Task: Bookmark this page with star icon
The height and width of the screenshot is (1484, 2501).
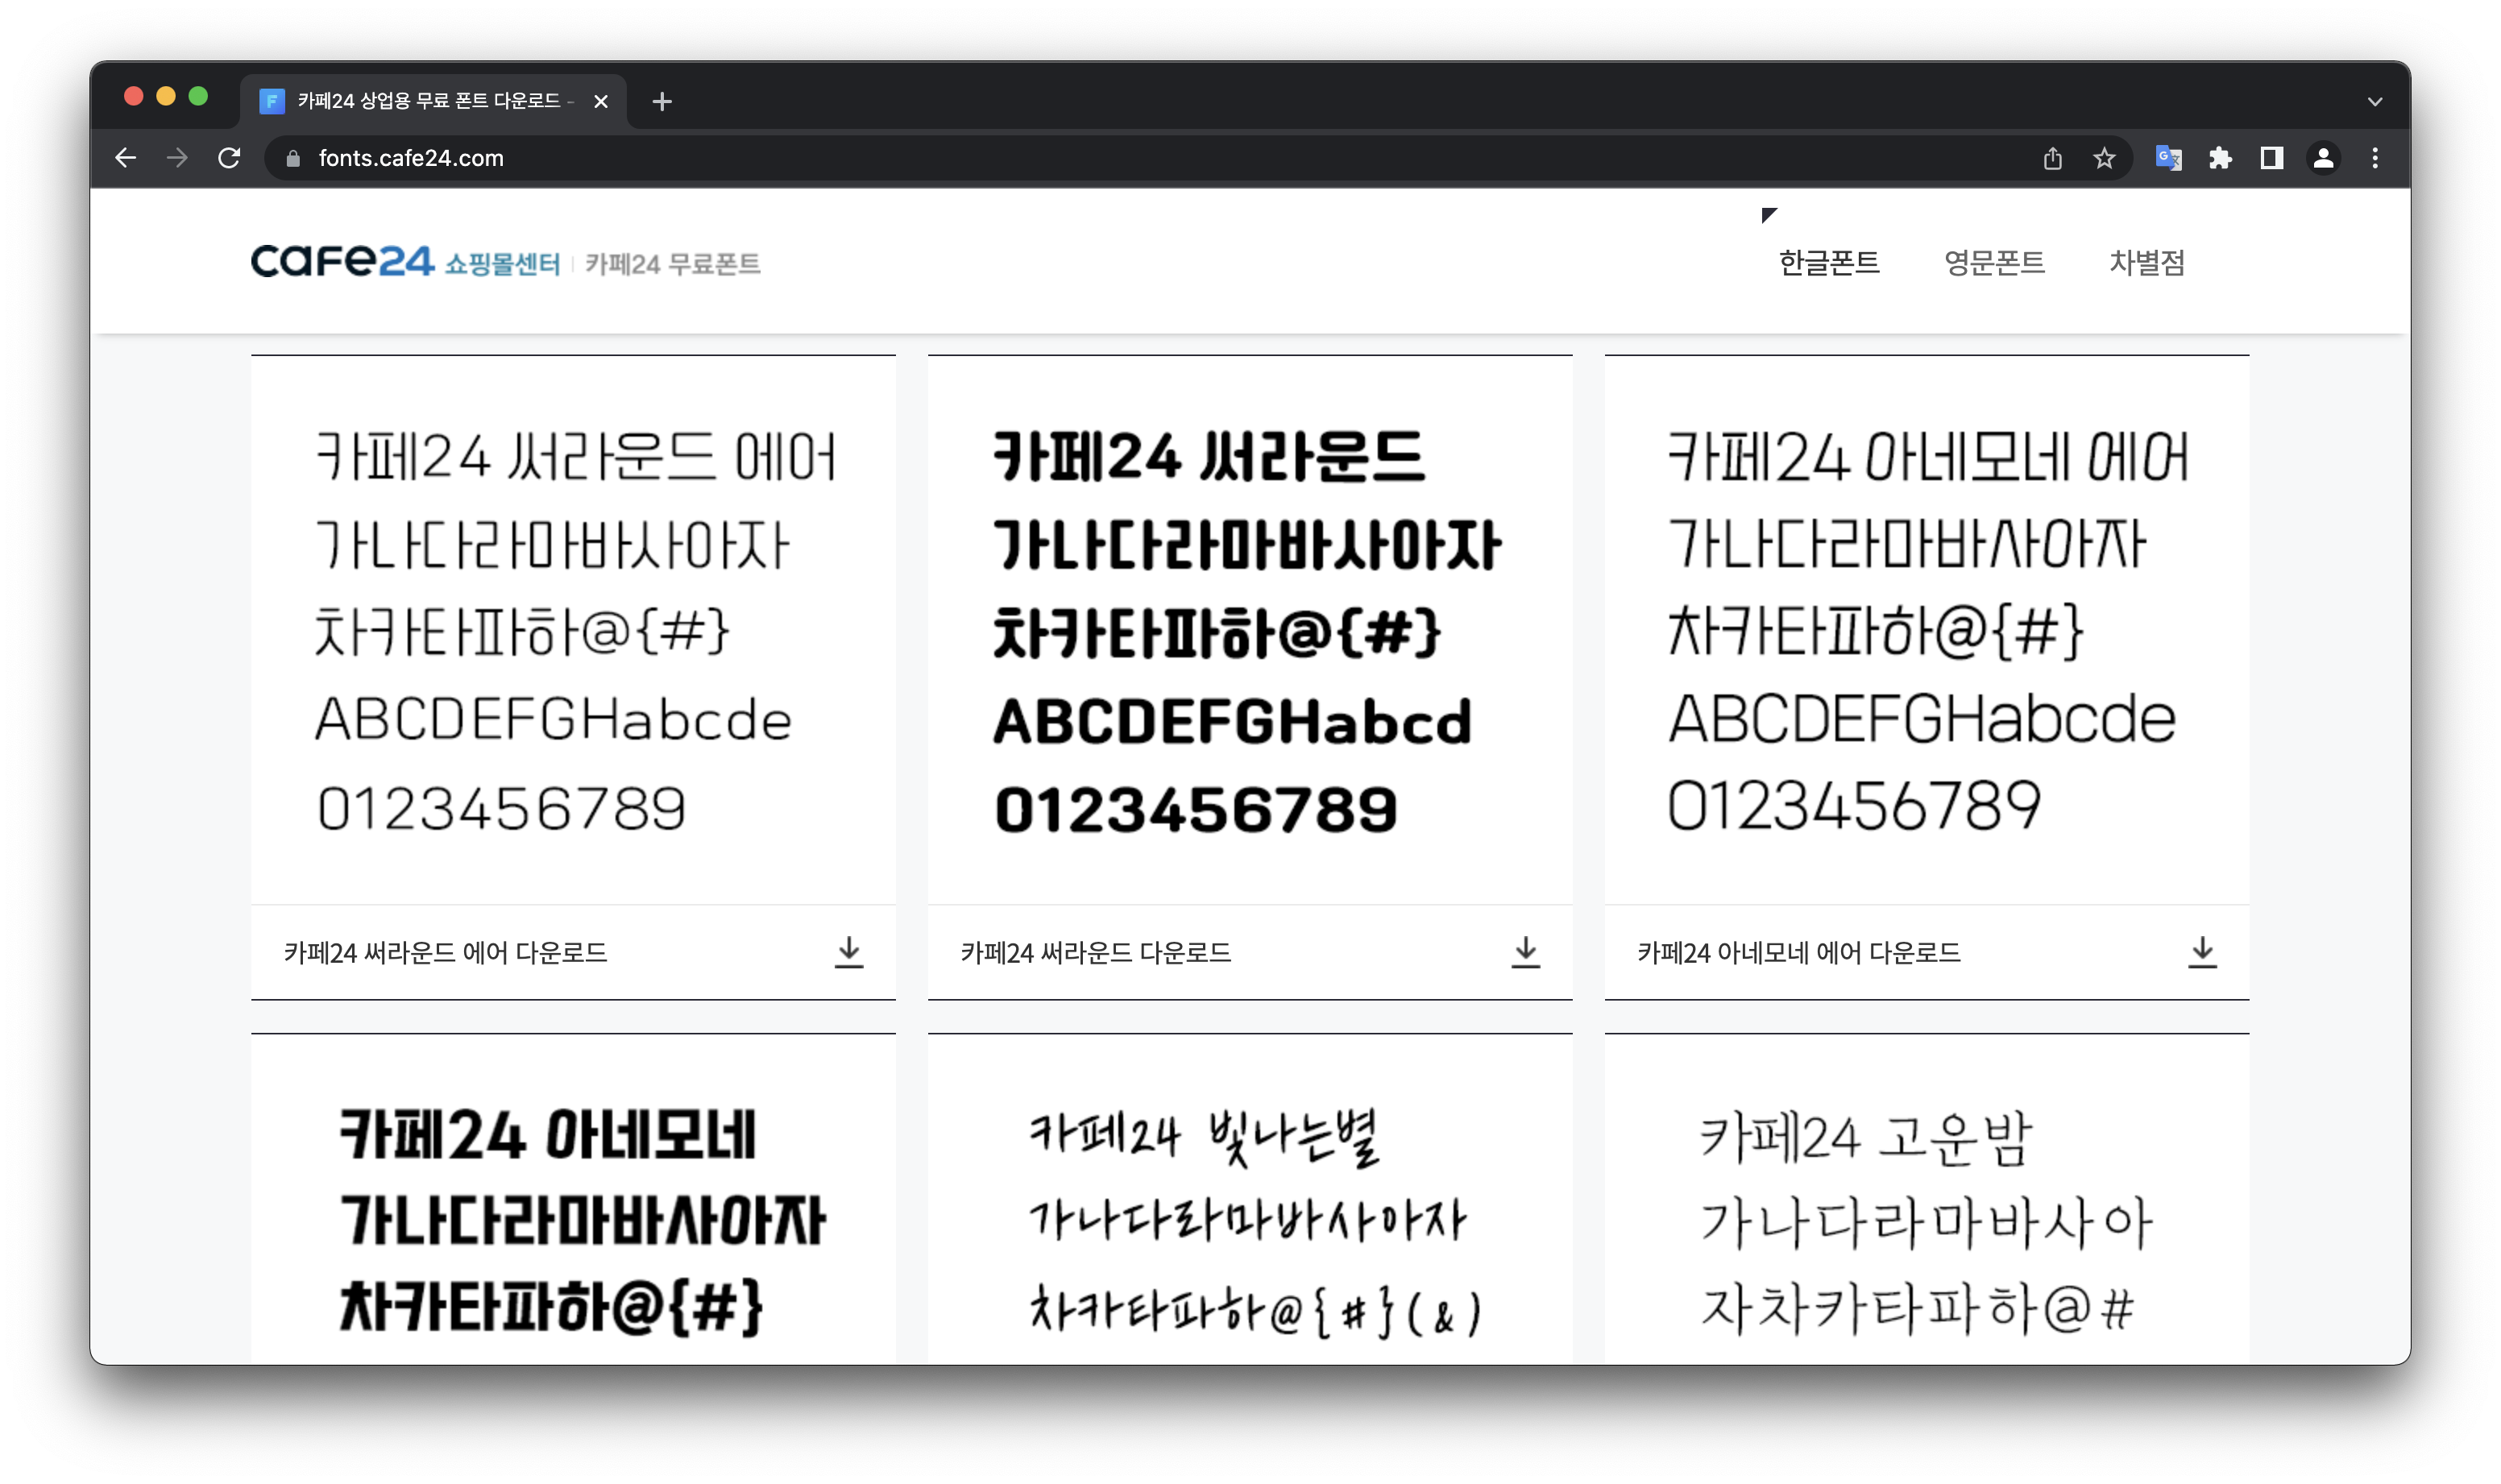Action: point(2105,158)
